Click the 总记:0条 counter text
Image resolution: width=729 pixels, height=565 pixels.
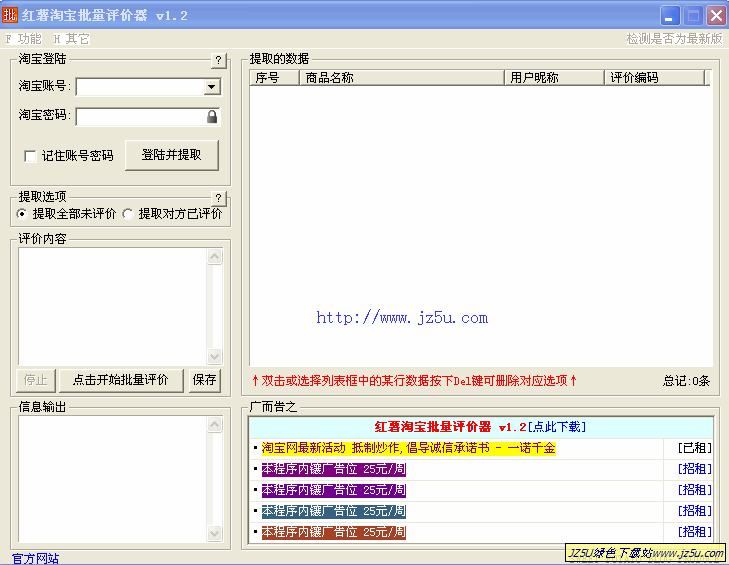[x=686, y=381]
